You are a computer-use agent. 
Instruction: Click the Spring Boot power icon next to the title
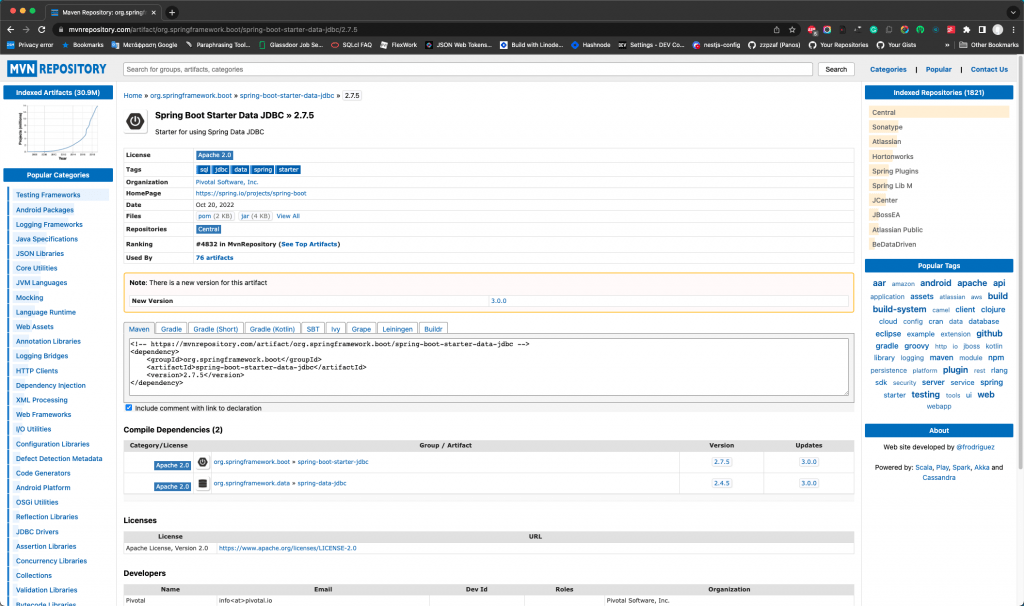point(135,121)
